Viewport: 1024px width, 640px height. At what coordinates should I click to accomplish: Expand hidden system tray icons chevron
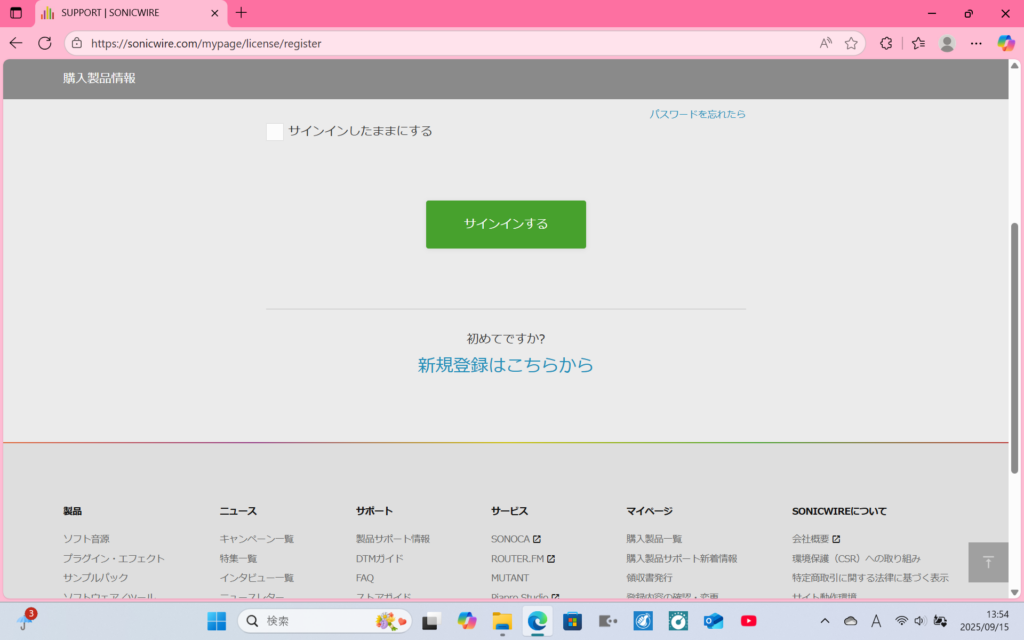(826, 621)
